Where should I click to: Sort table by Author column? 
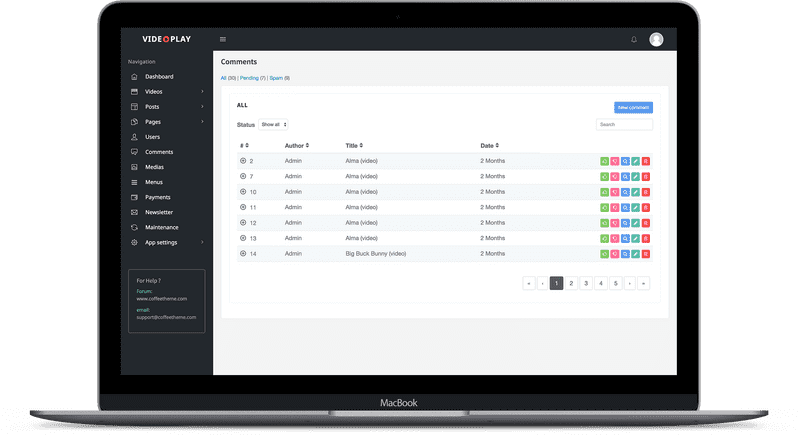click(x=297, y=145)
